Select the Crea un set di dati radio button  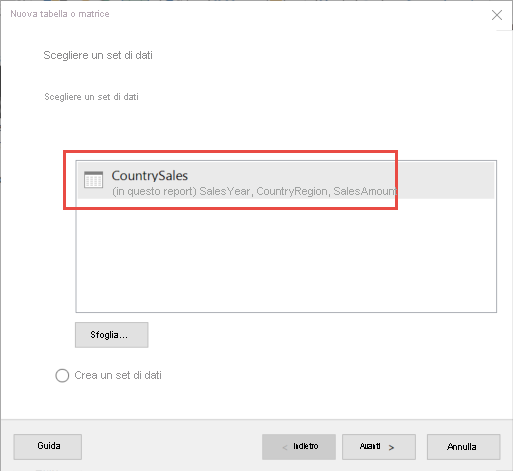click(x=62, y=375)
